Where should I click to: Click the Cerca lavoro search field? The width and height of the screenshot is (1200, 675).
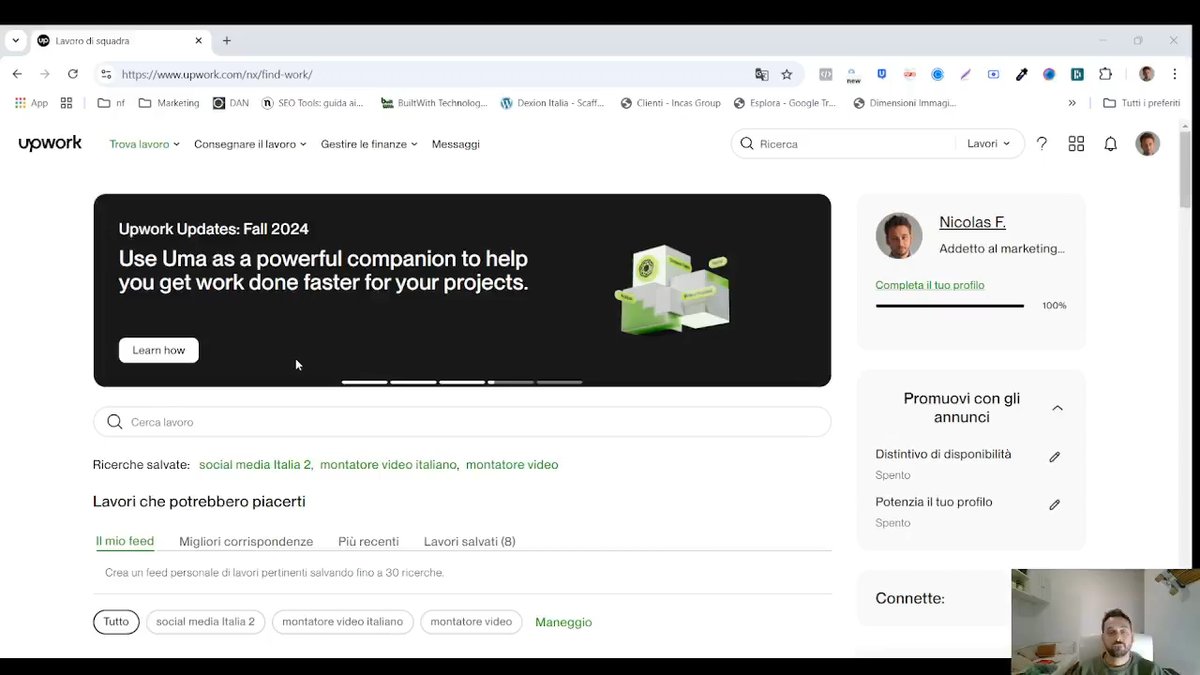point(462,422)
